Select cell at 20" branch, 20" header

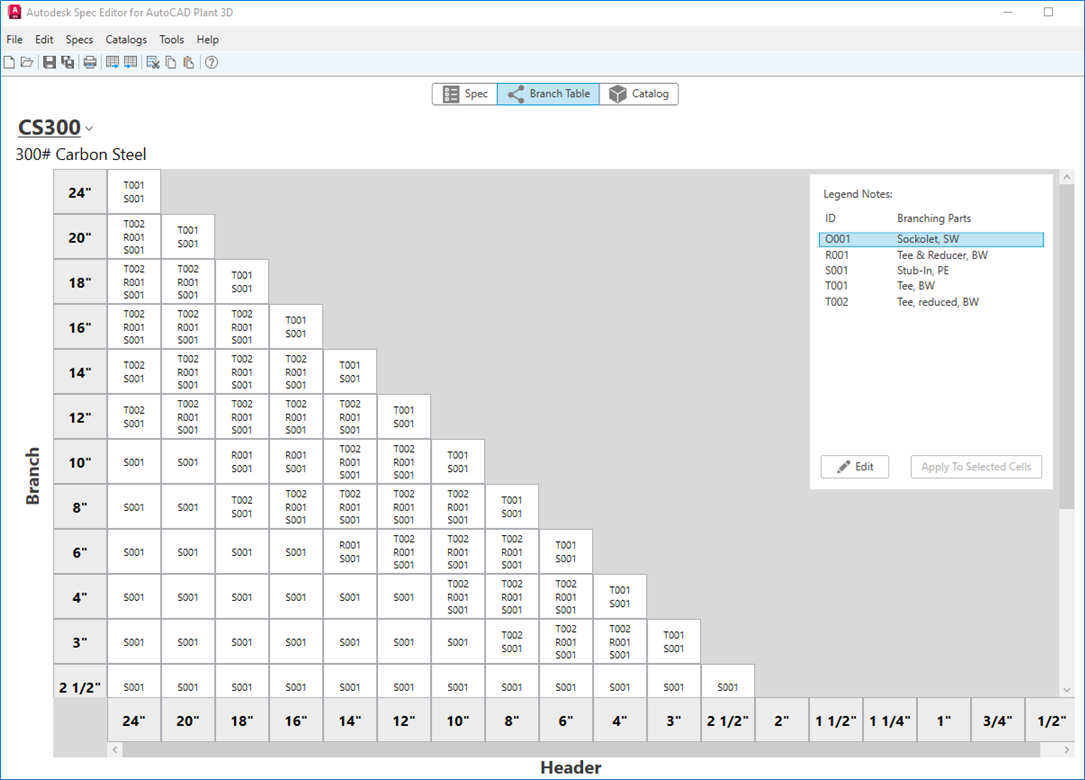coord(188,237)
